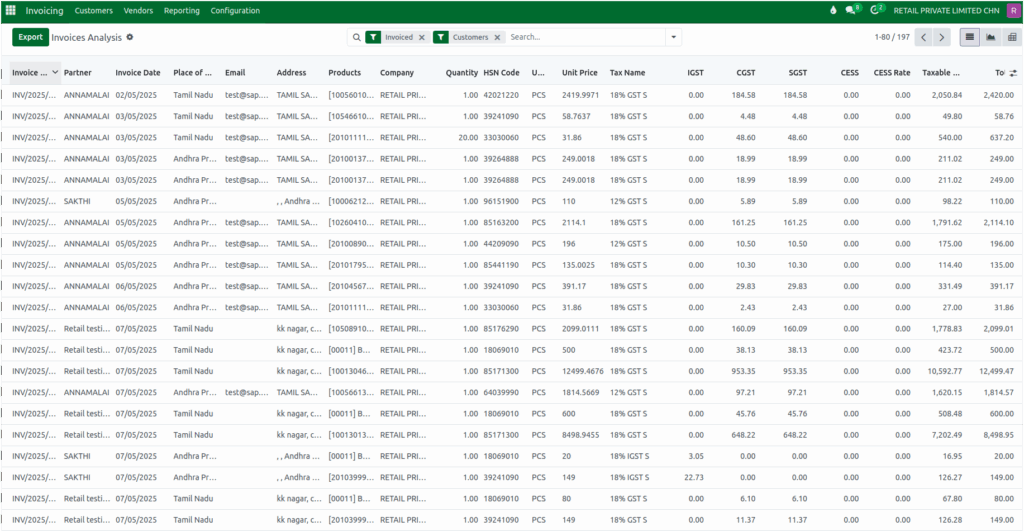Sort by Partner column header

78,72
